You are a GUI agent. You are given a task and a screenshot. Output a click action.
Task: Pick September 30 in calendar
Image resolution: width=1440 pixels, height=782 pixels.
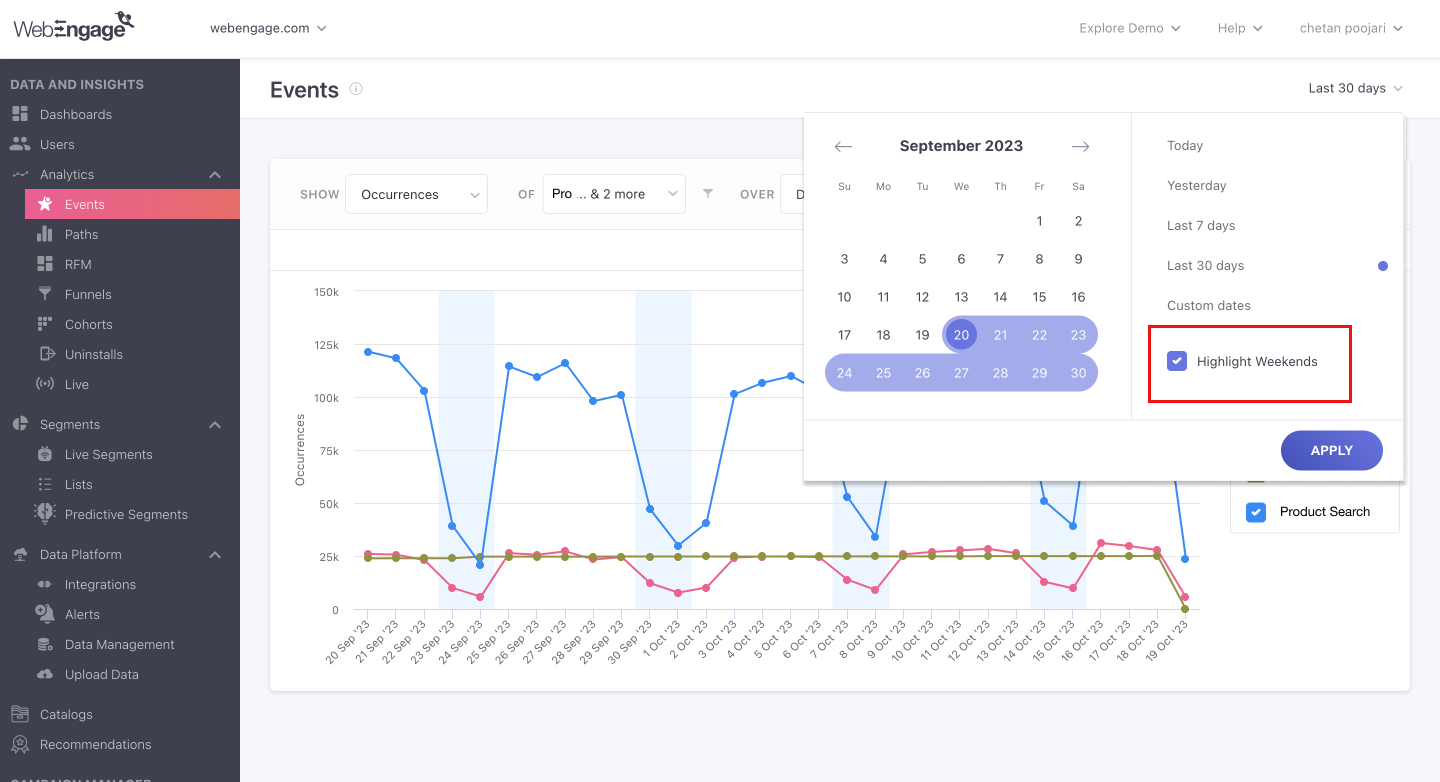(x=1078, y=373)
